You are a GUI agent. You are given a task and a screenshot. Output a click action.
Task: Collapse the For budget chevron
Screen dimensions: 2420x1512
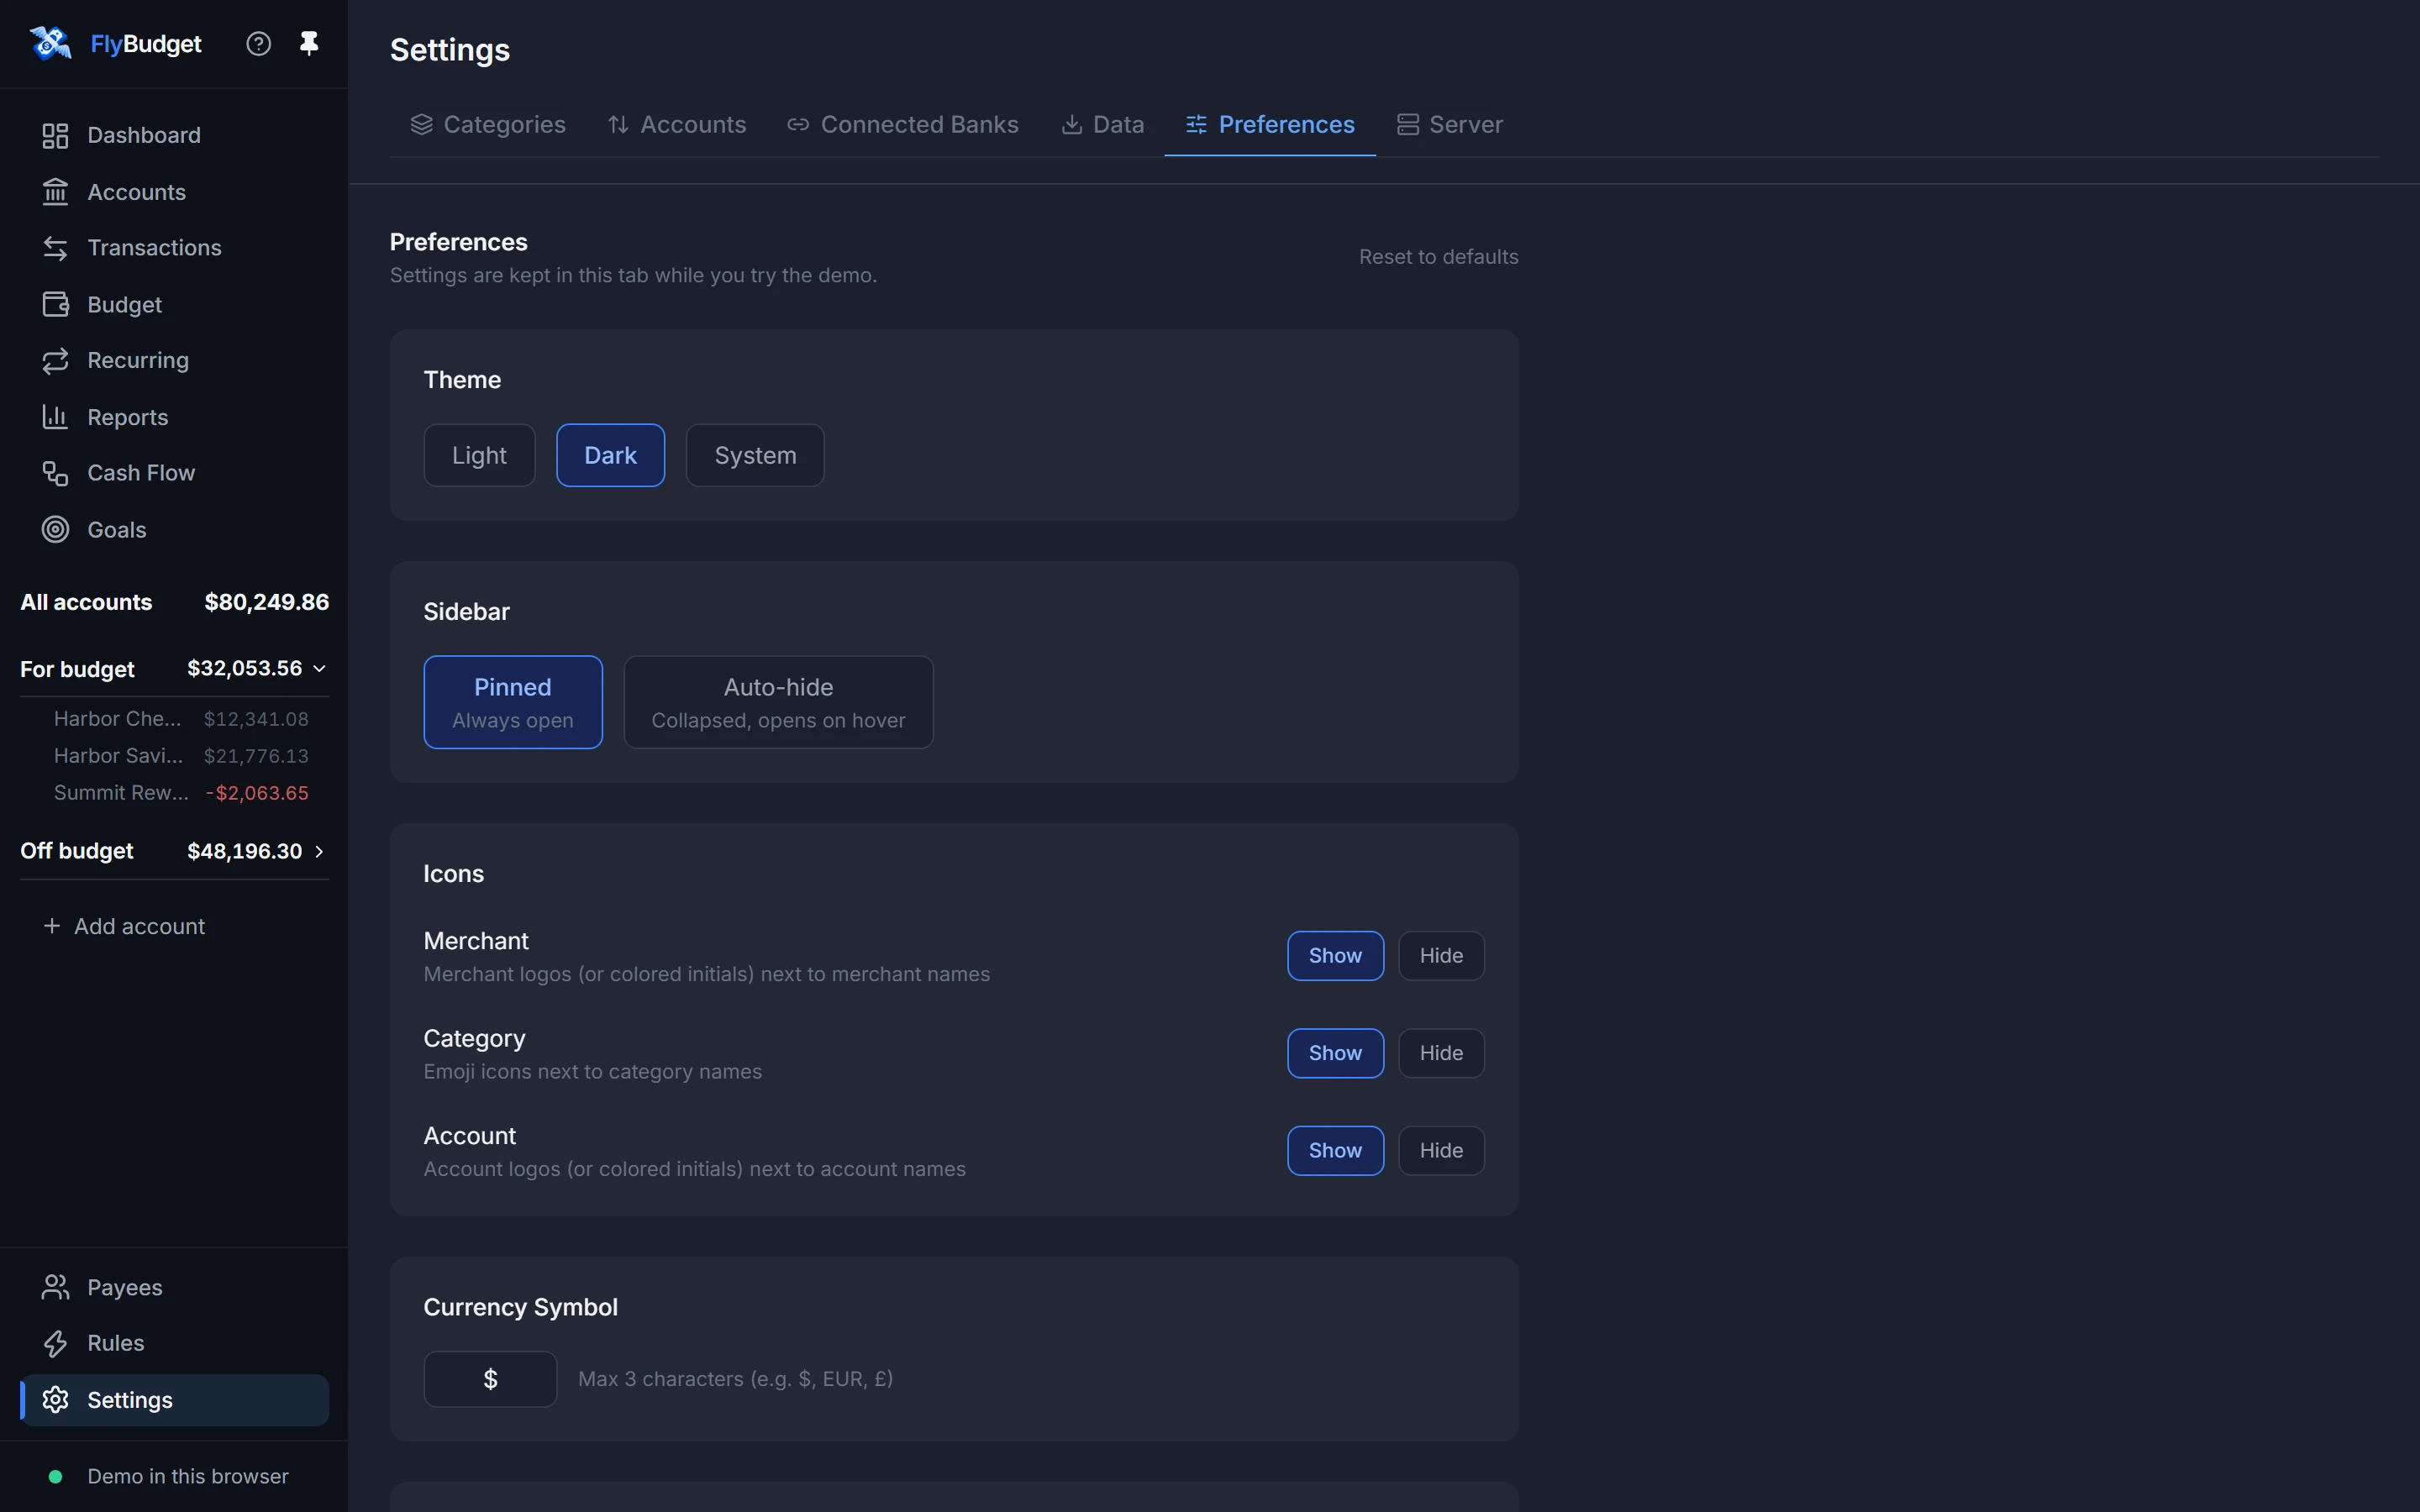point(319,668)
